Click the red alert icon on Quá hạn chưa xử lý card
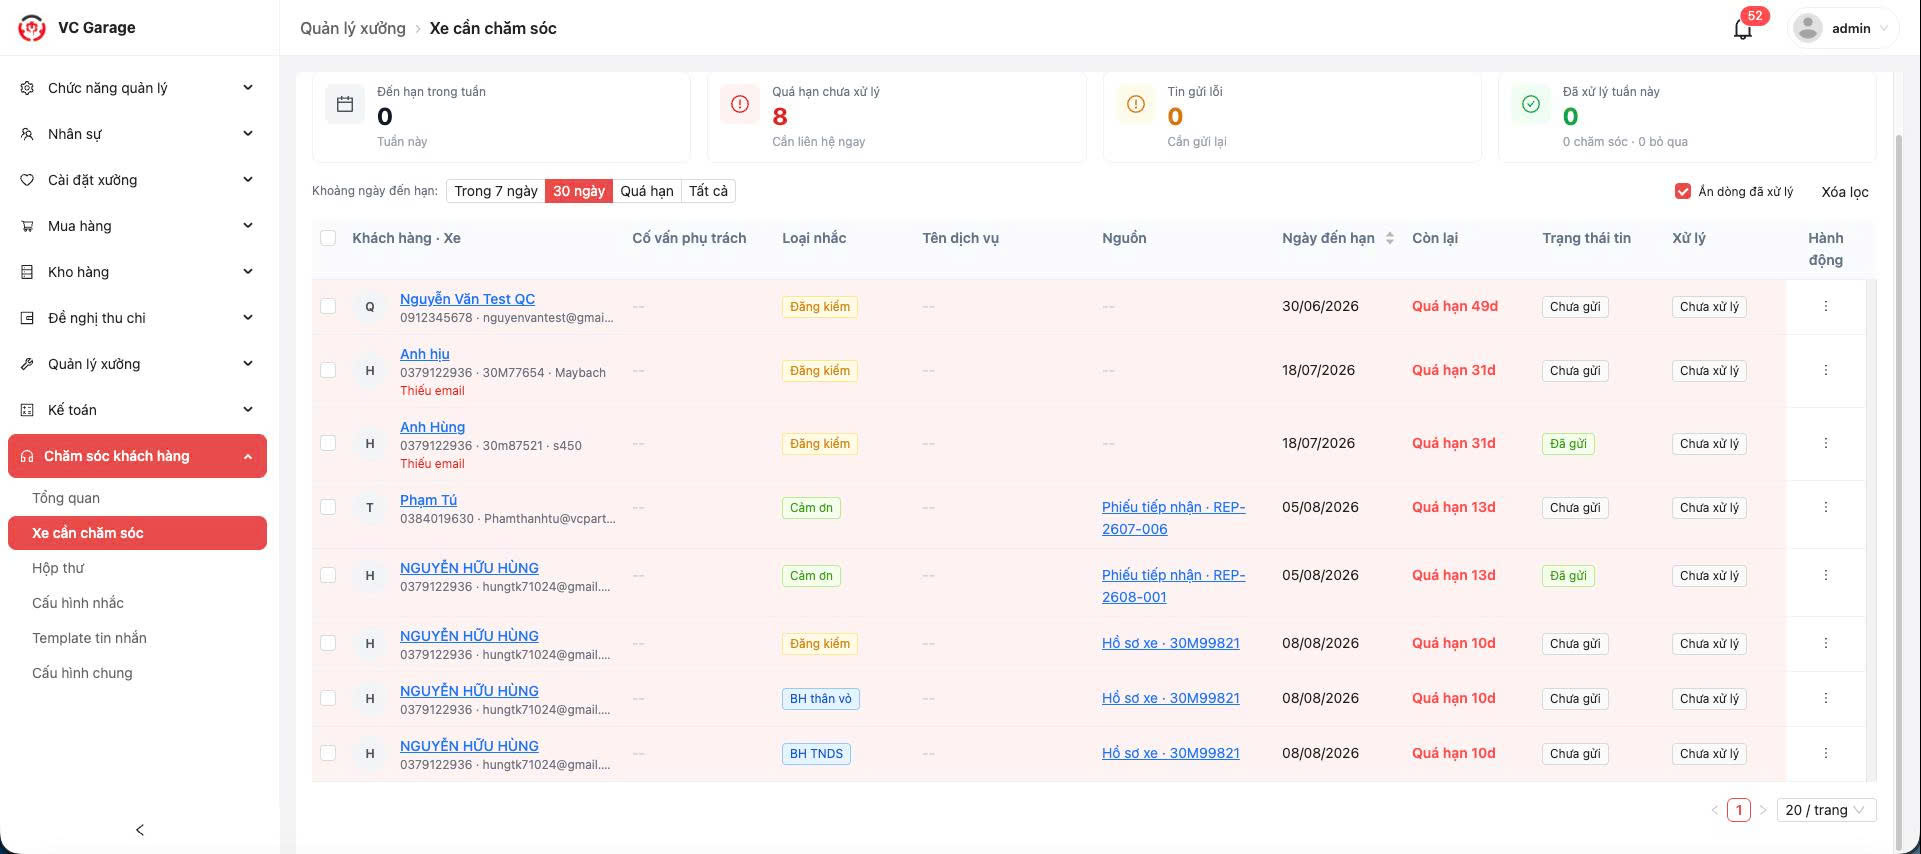1921x854 pixels. (740, 104)
